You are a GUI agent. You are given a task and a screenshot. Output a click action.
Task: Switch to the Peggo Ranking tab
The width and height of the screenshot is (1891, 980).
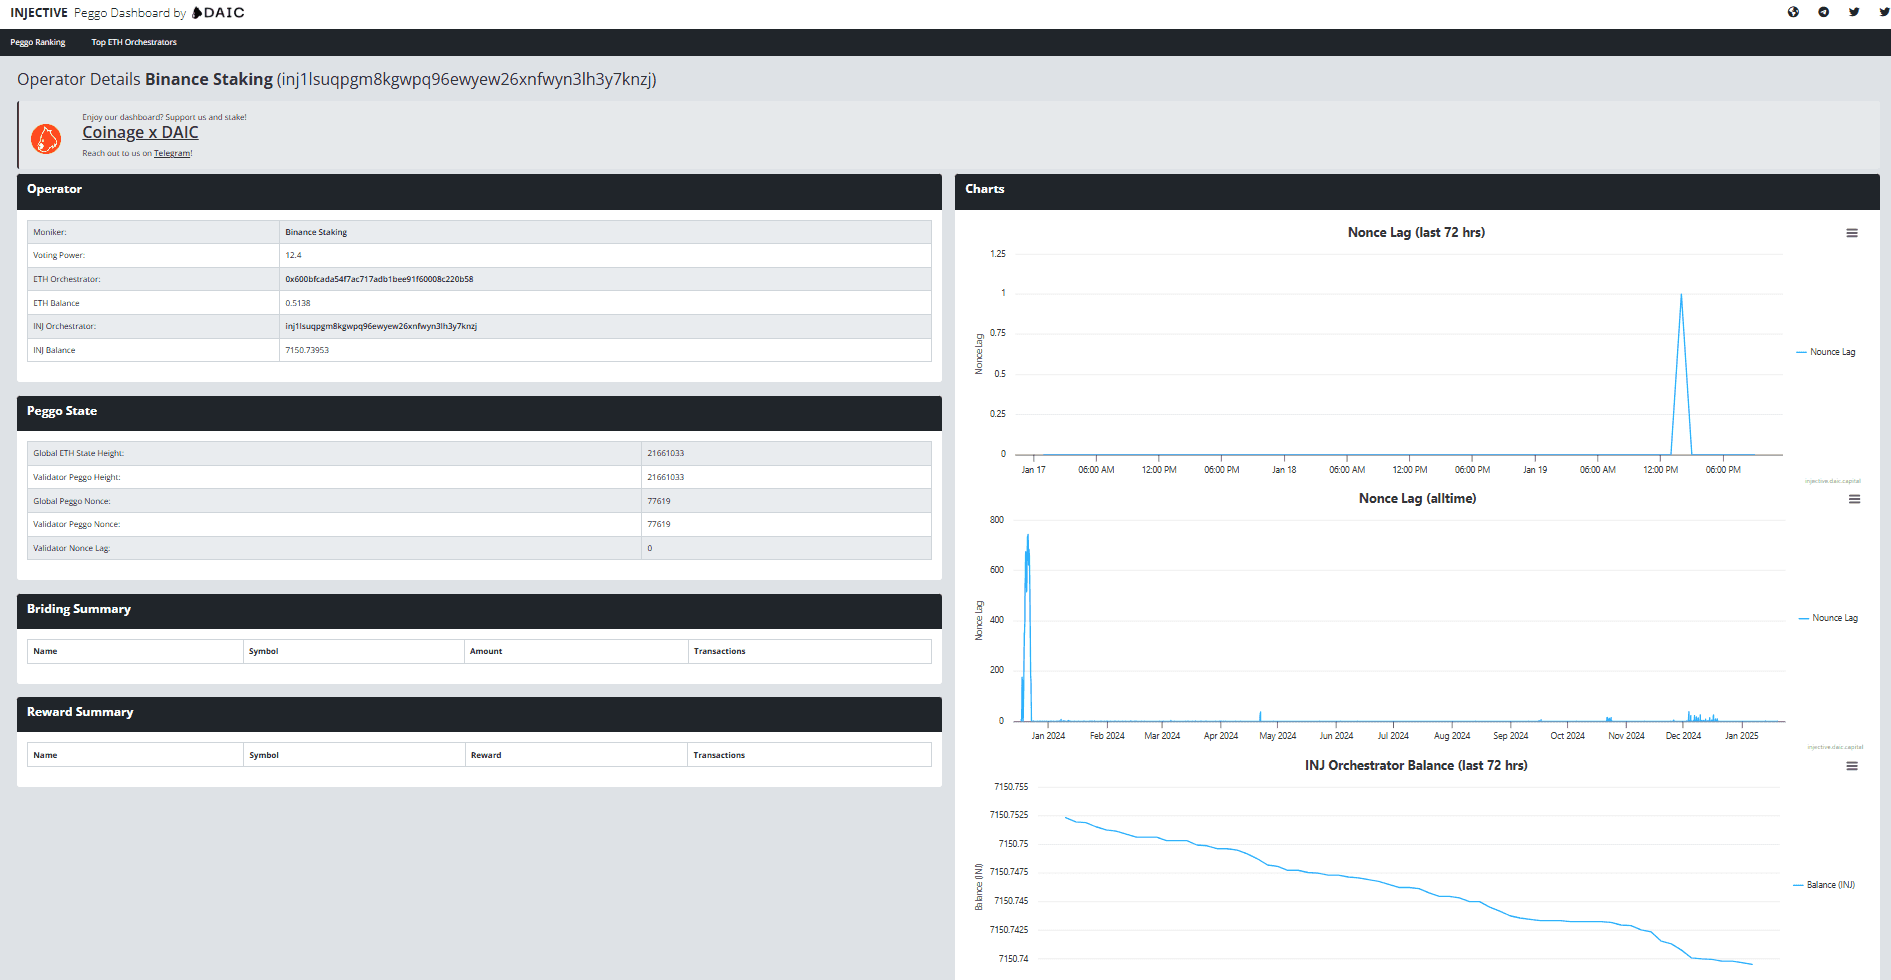[37, 42]
